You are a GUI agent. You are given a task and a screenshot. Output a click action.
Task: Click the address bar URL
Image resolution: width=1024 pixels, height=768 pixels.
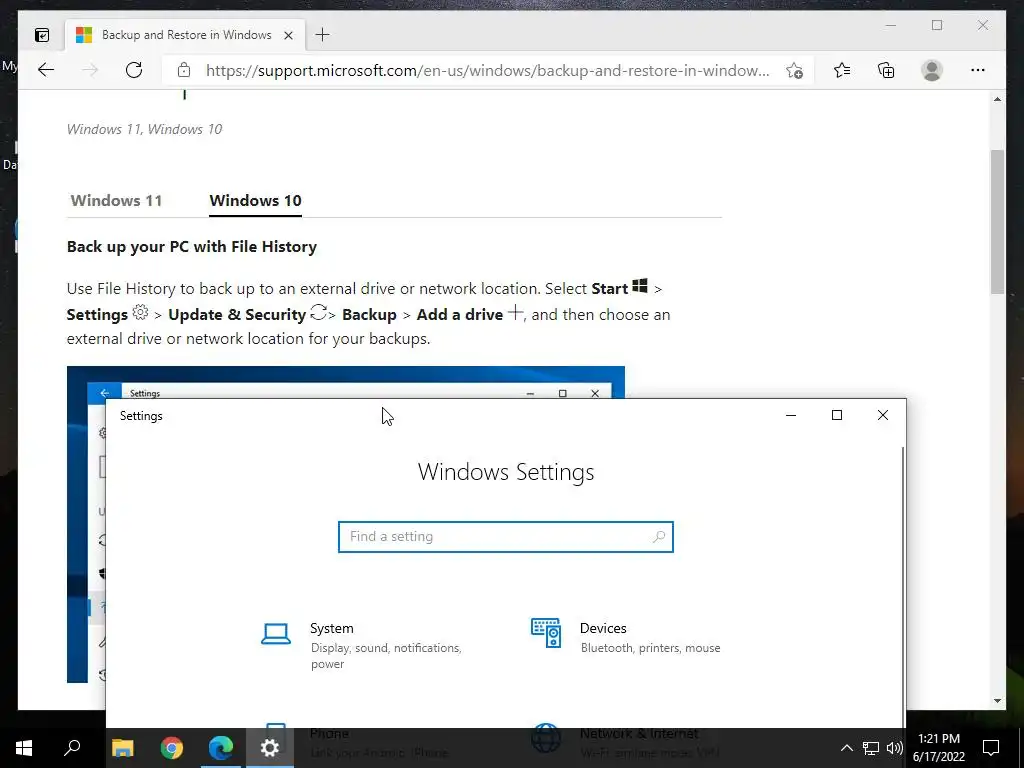pyautogui.click(x=487, y=70)
